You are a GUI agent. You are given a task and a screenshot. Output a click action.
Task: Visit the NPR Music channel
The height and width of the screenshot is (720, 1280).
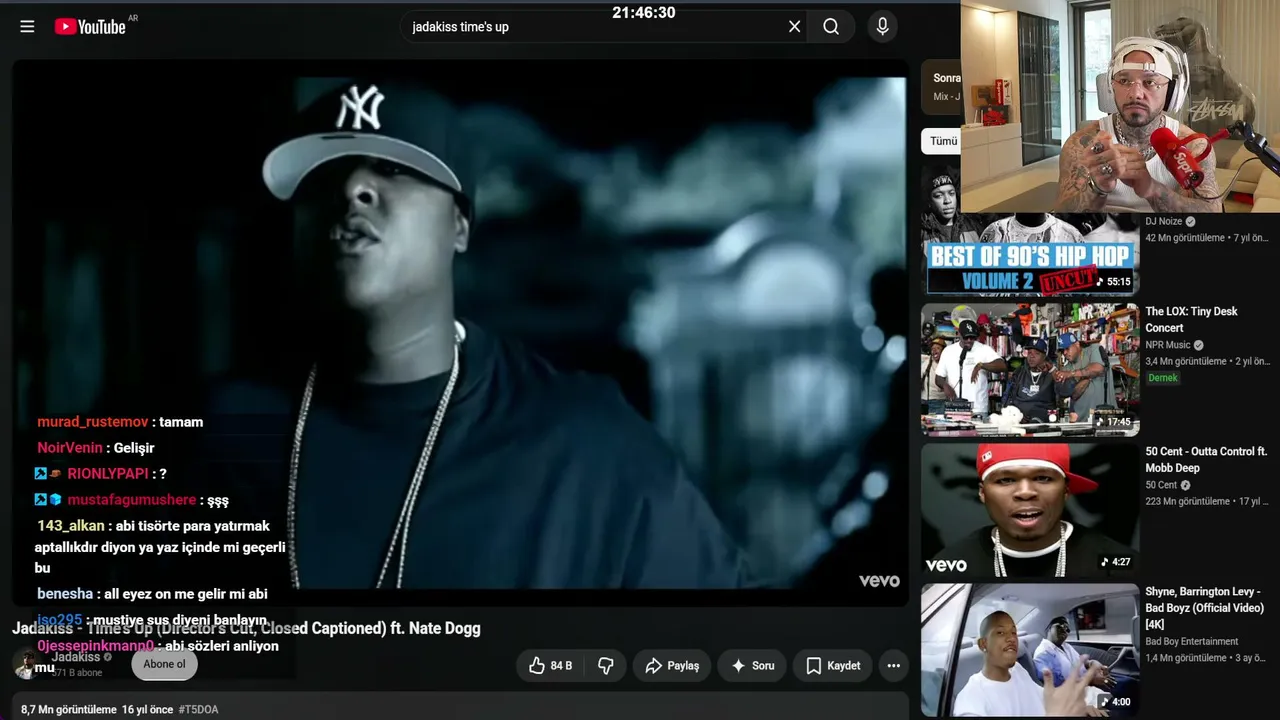coord(1168,345)
